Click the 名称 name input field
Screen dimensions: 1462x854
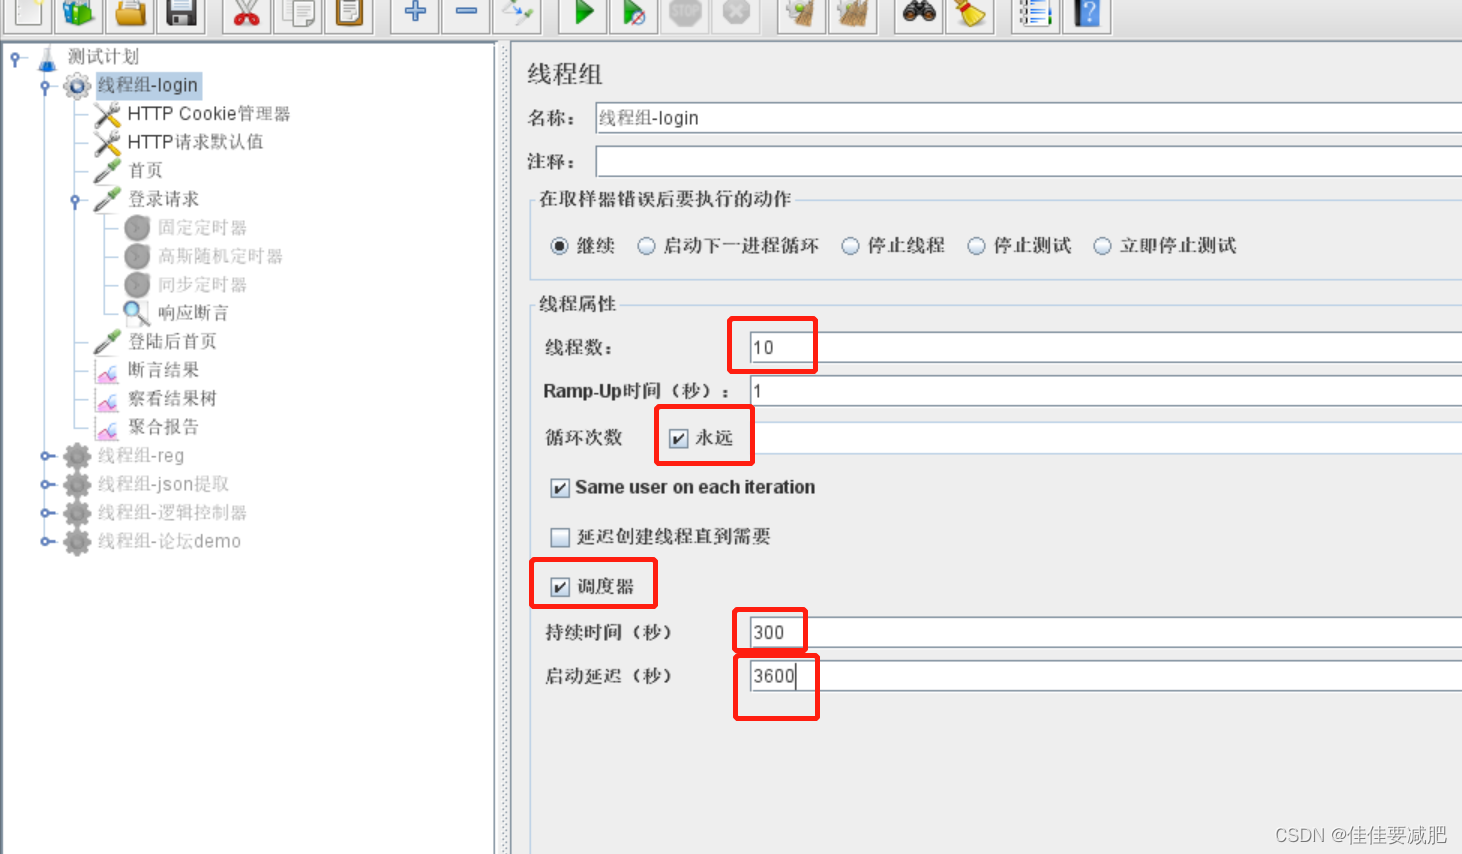click(1028, 118)
